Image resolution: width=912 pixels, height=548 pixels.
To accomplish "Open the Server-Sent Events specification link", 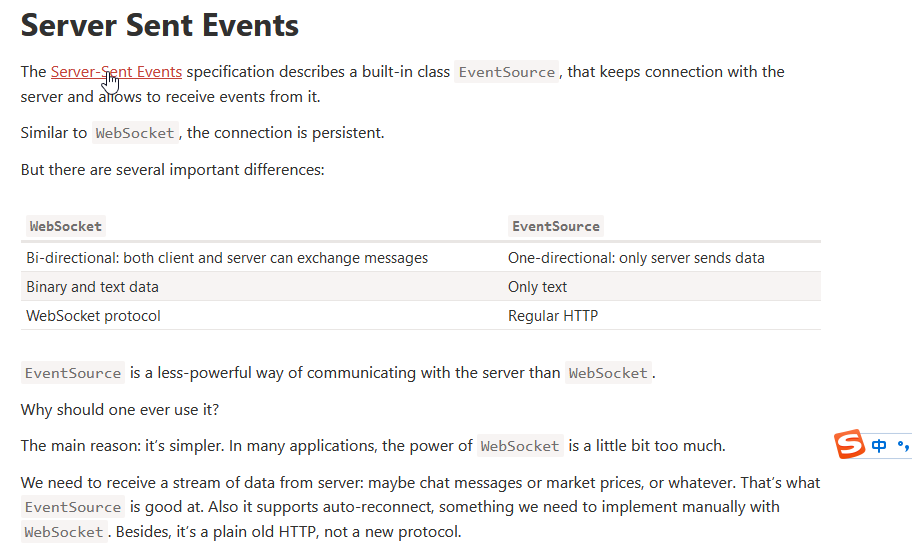I will (116, 72).
